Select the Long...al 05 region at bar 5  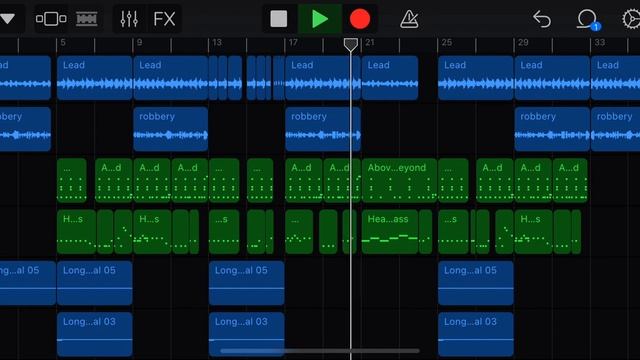(x=95, y=283)
